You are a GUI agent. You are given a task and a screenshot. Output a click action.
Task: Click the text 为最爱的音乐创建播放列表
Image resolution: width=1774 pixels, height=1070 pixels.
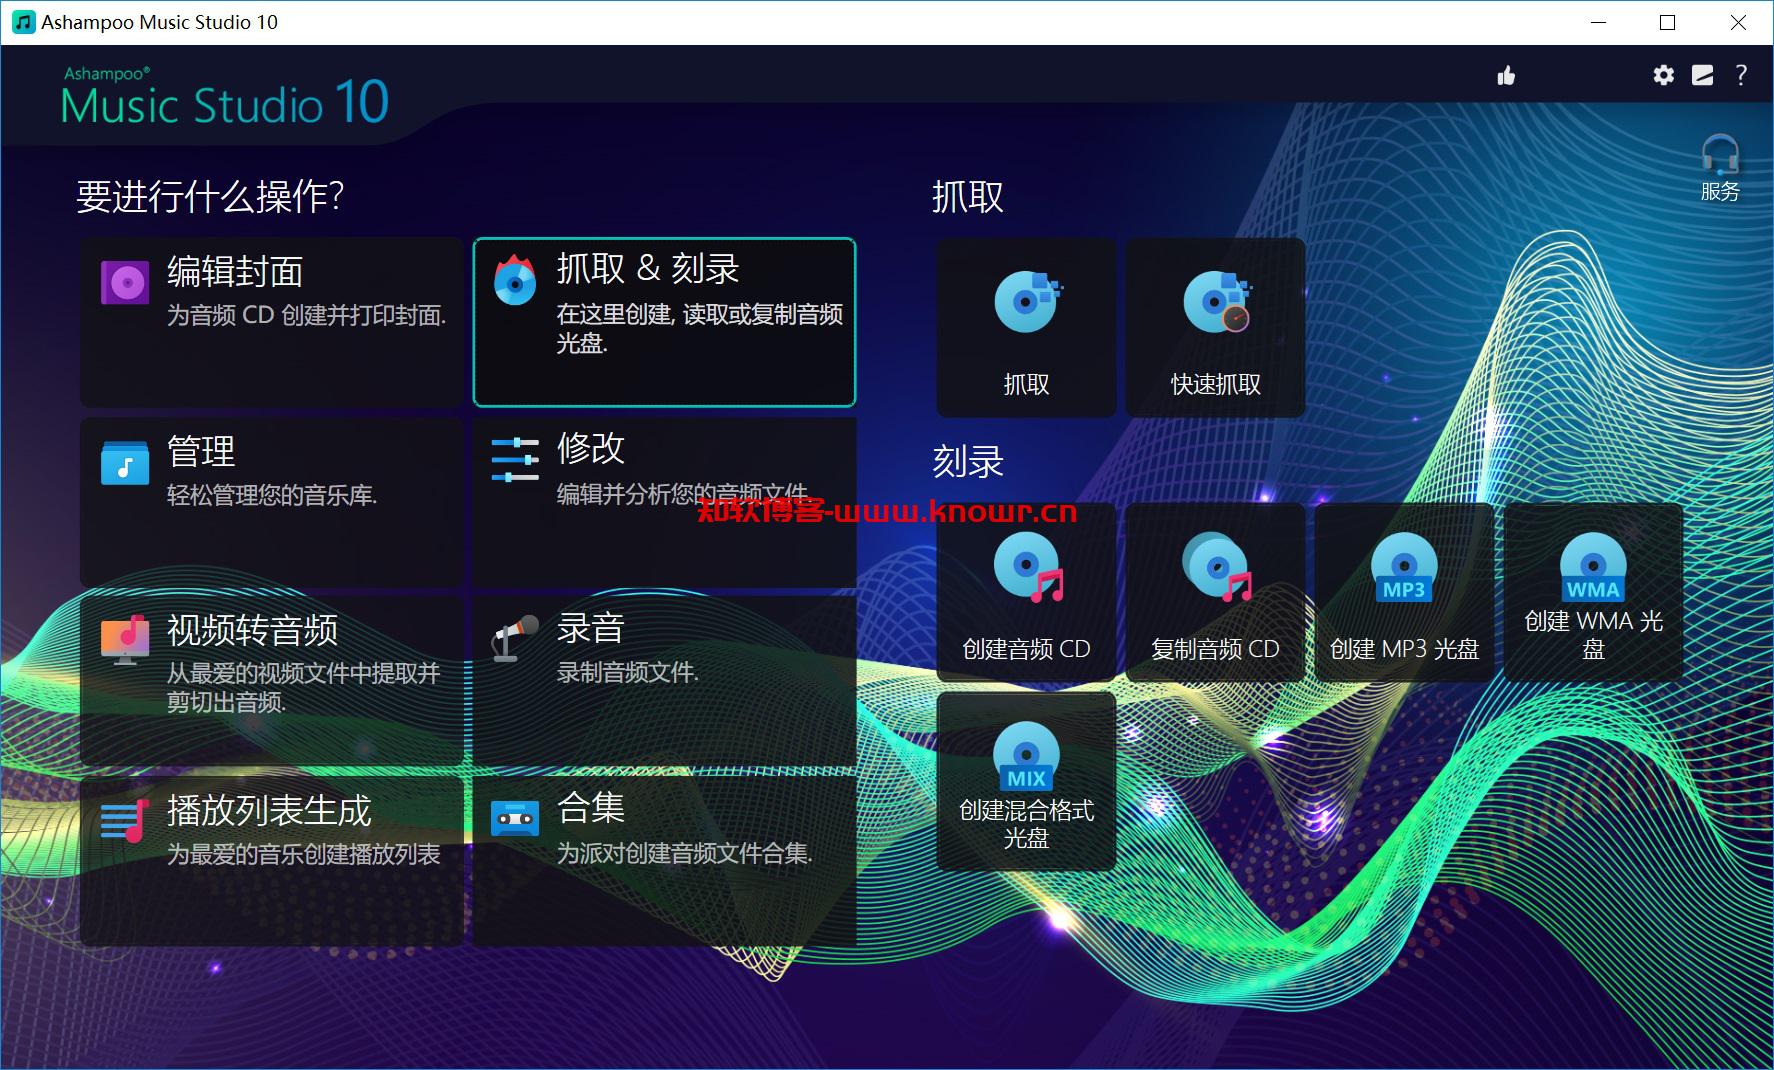pyautogui.click(x=303, y=854)
